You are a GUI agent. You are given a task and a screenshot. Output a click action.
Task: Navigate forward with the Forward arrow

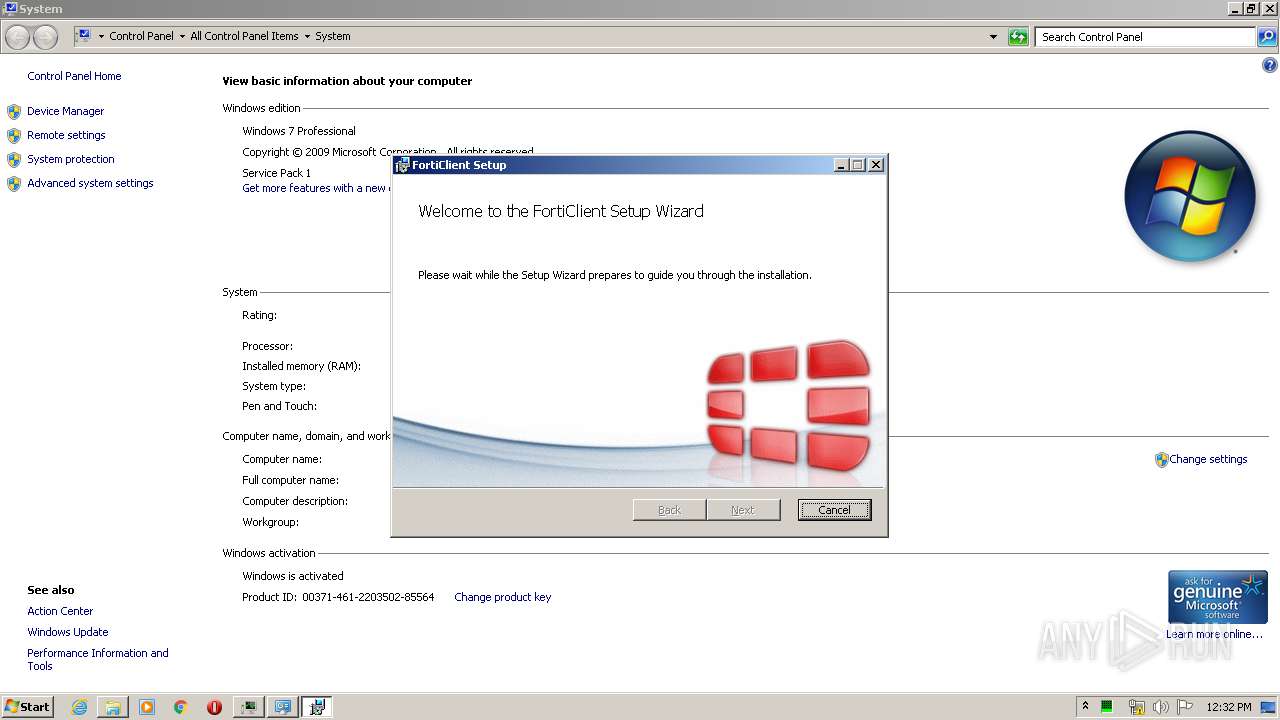[x=46, y=37]
